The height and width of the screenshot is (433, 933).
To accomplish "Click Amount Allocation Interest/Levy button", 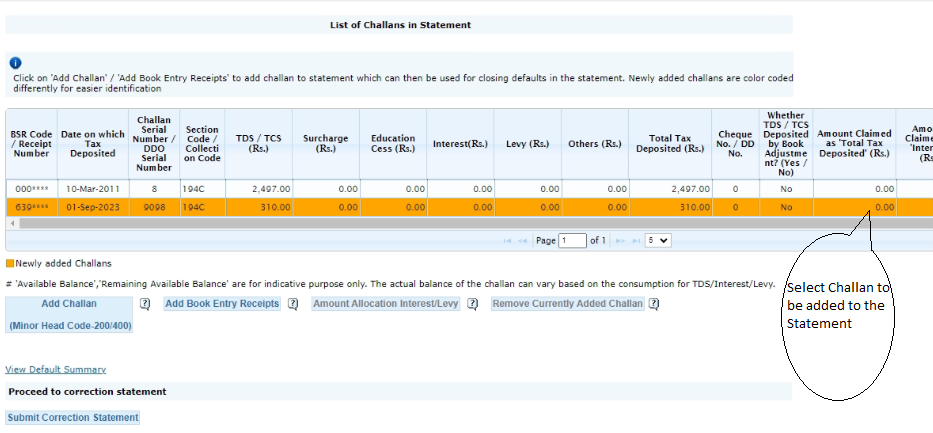I will pos(385,304).
